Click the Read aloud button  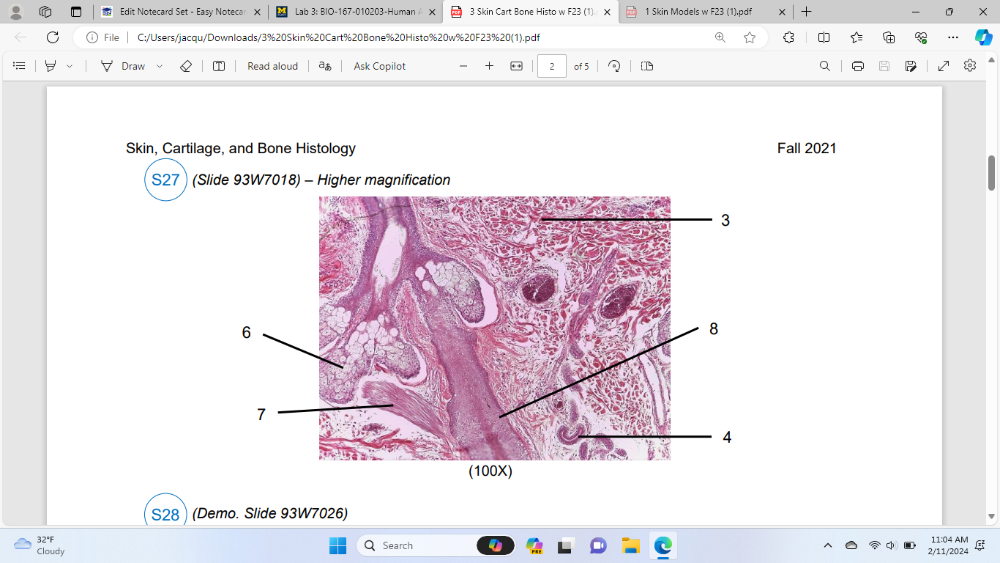pos(272,66)
